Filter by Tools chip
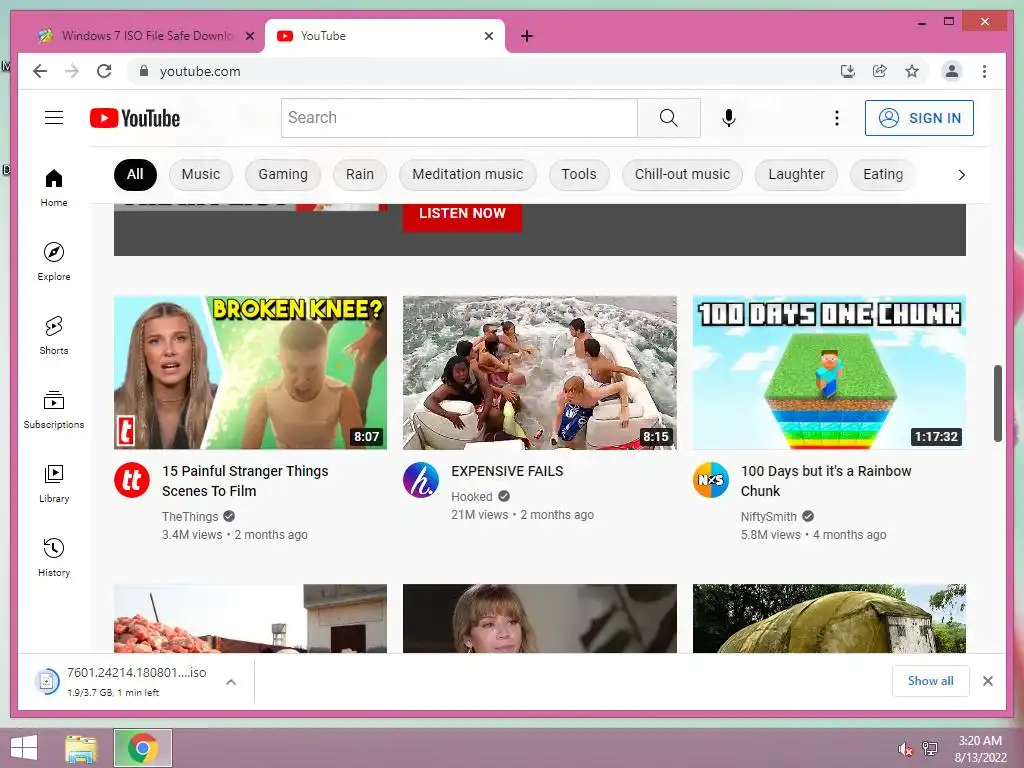The width and height of the screenshot is (1024, 768). (x=579, y=174)
